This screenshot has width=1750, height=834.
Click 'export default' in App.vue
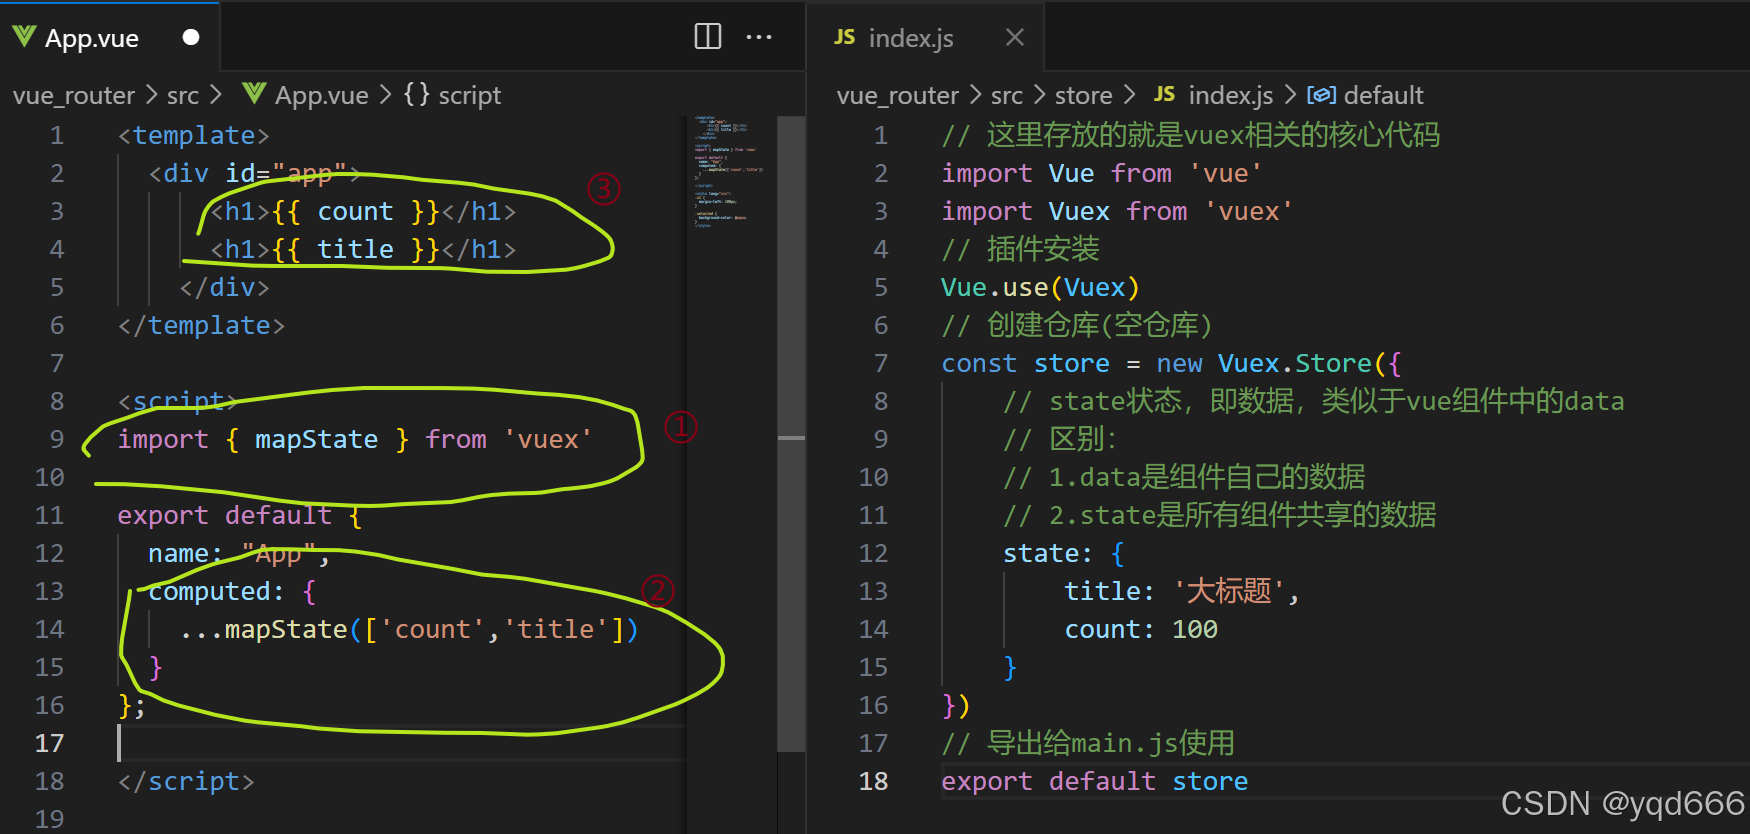(224, 515)
